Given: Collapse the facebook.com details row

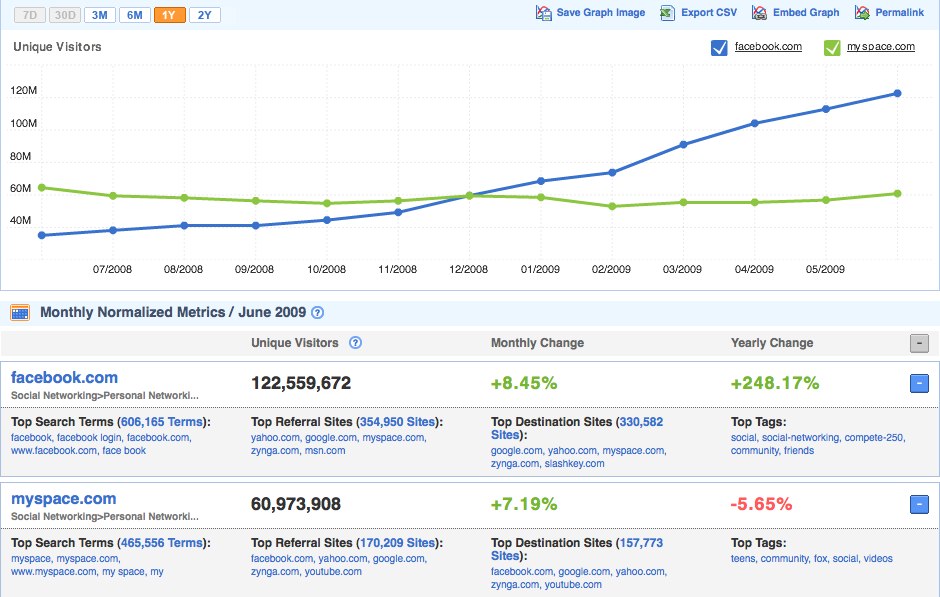Looking at the screenshot, I should pyautogui.click(x=919, y=383).
